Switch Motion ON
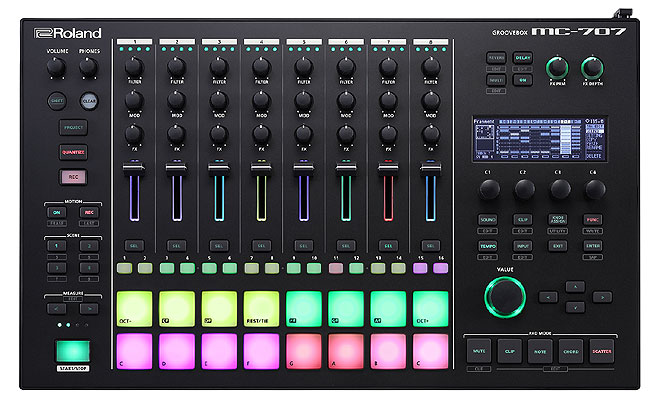The image size is (660, 408). click(56, 212)
